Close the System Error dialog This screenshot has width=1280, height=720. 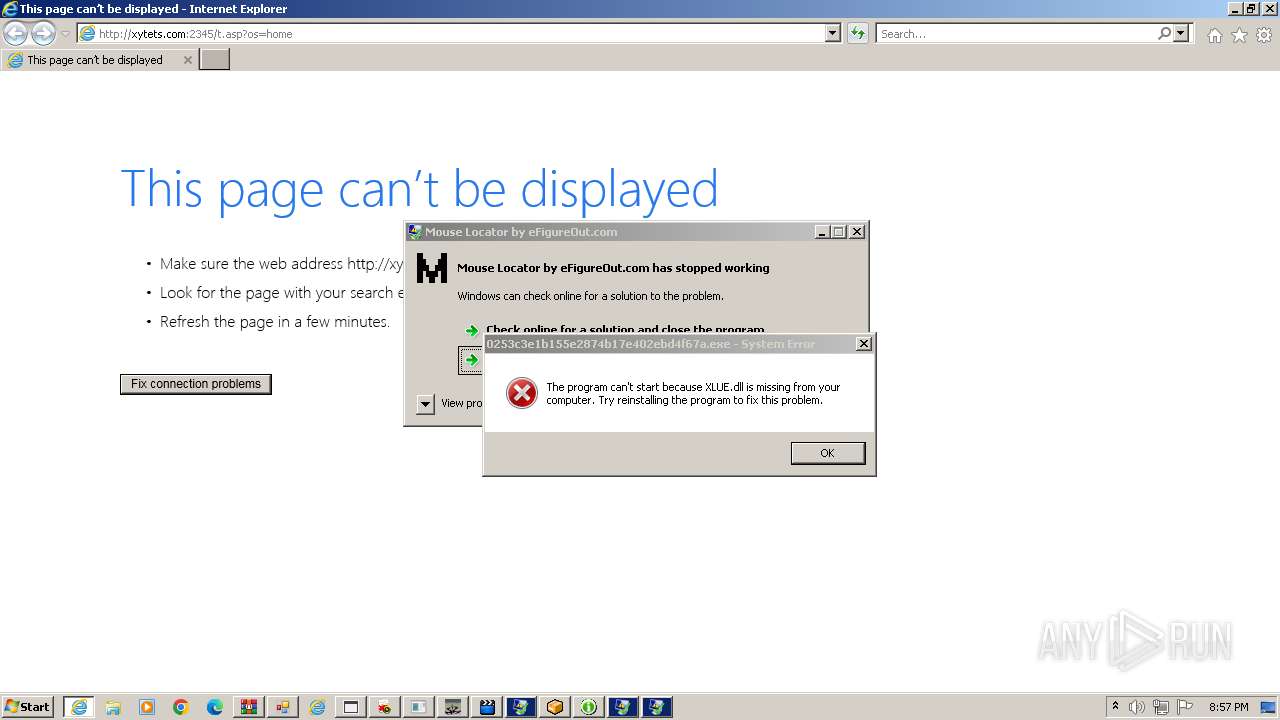(864, 344)
